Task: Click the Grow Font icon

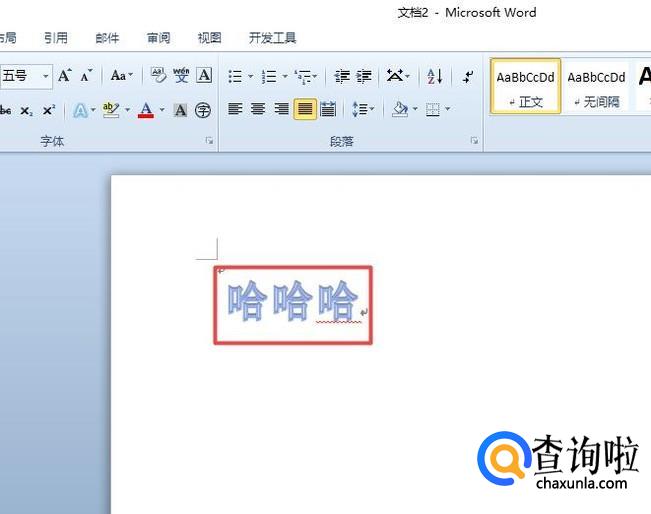Action: [64, 76]
